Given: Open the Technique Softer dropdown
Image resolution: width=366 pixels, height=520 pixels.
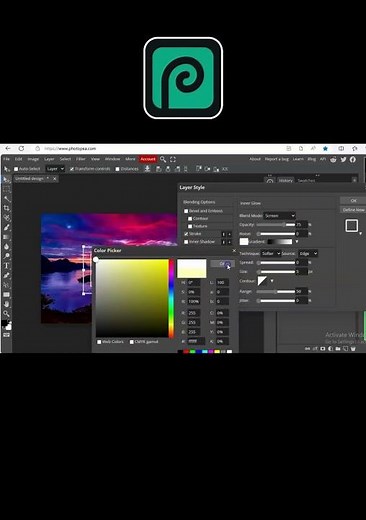Looking at the screenshot, I should point(271,254).
